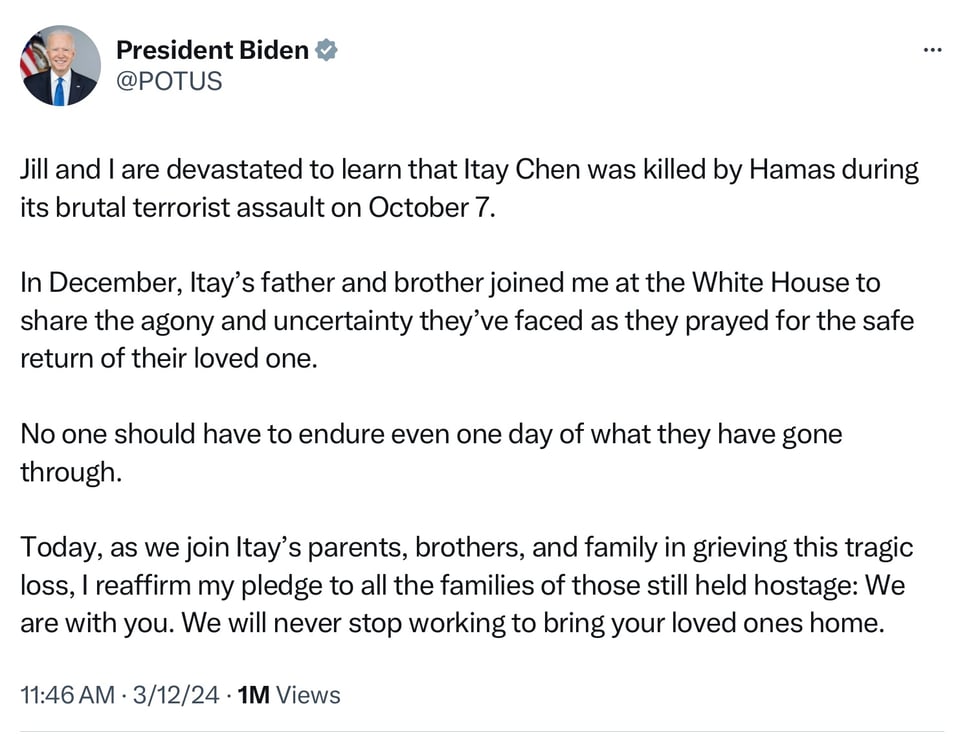Screen dimensions: 960x737
Task: Click the 11:46 AM timestamp
Action: point(67,695)
